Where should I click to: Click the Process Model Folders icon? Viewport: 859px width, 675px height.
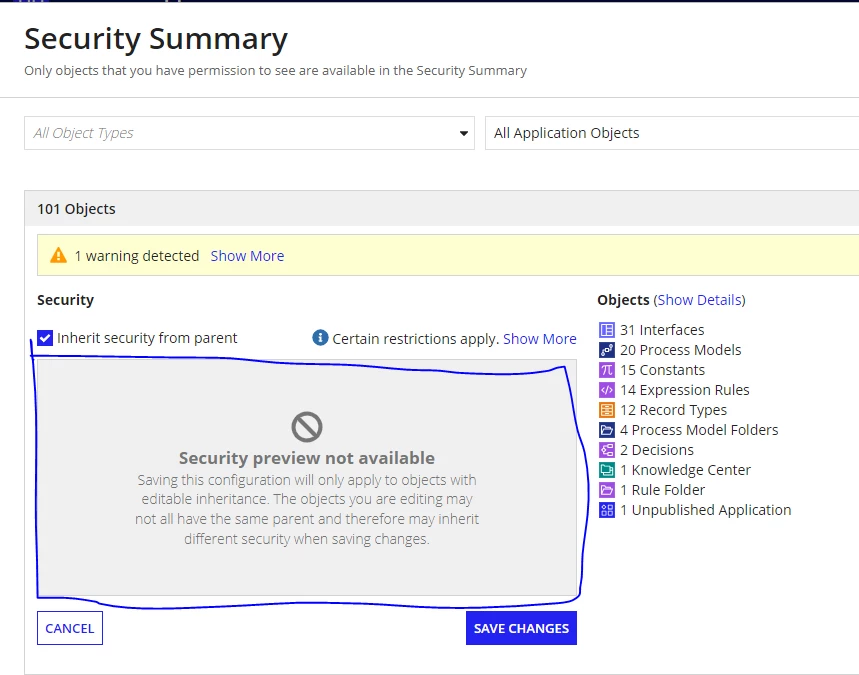[x=606, y=430]
